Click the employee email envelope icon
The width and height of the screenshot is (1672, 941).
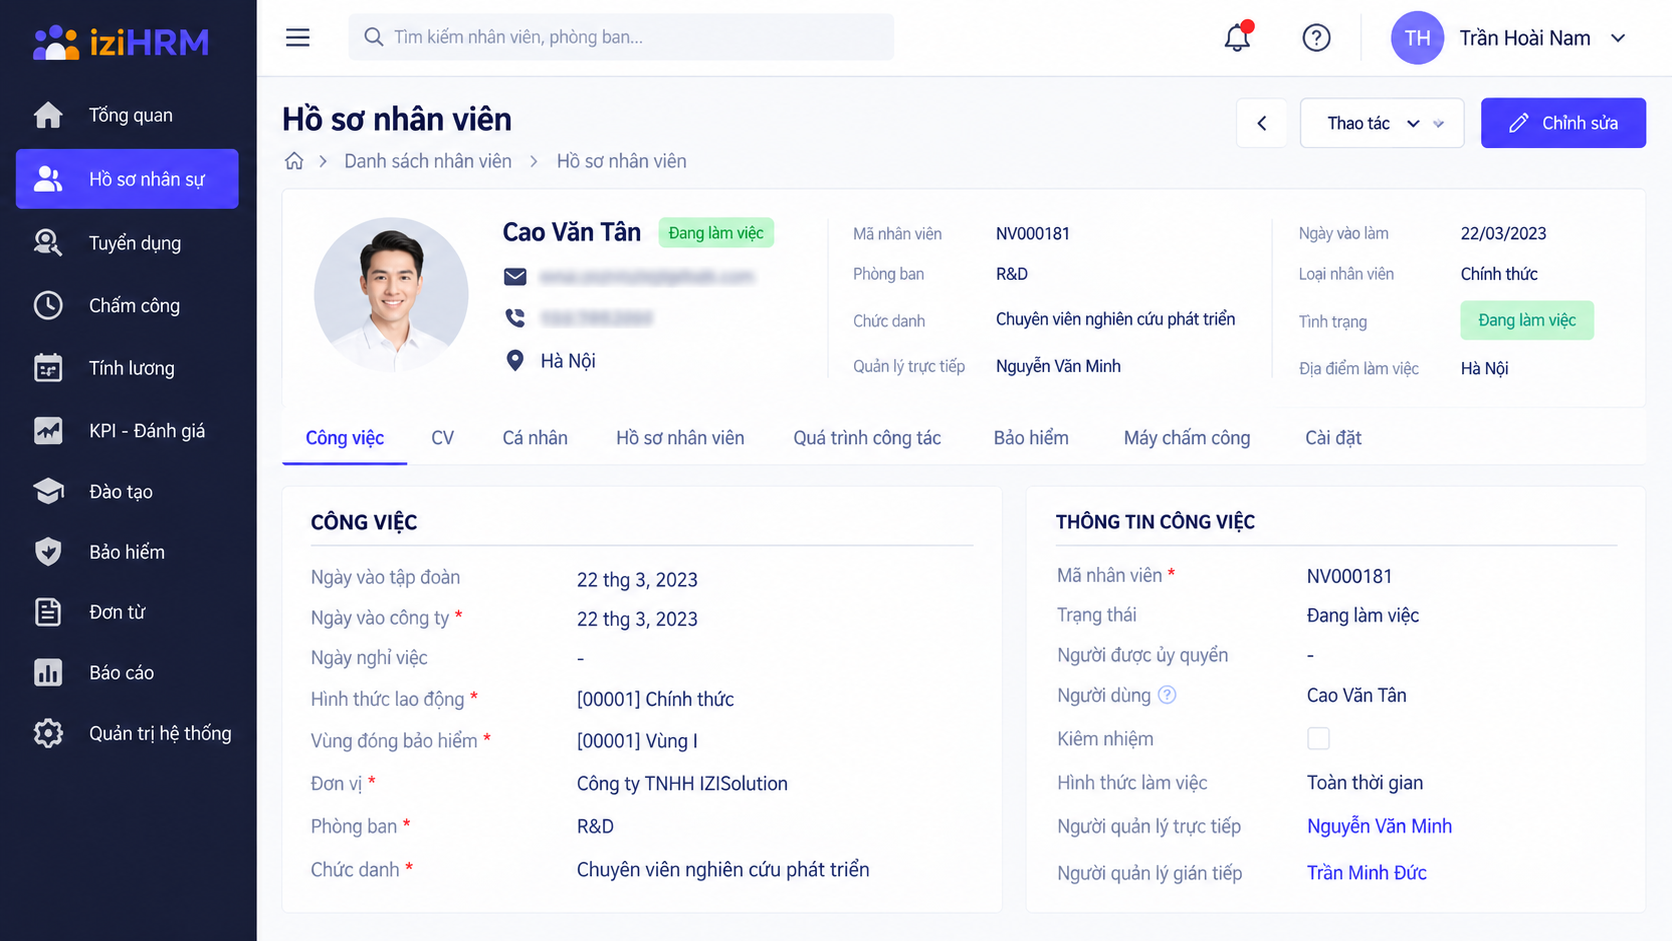point(515,277)
